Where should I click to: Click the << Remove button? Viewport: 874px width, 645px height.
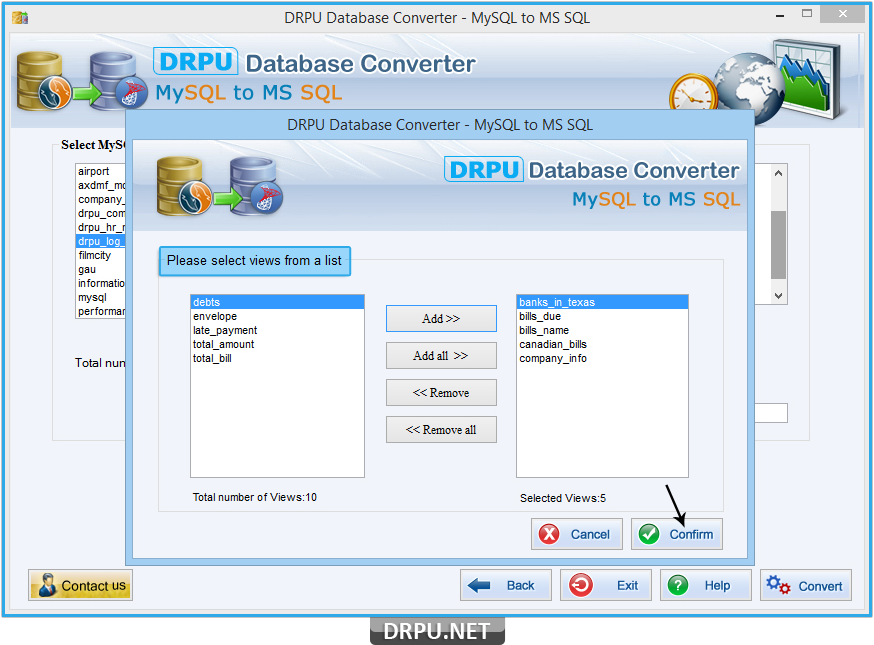click(x=441, y=393)
